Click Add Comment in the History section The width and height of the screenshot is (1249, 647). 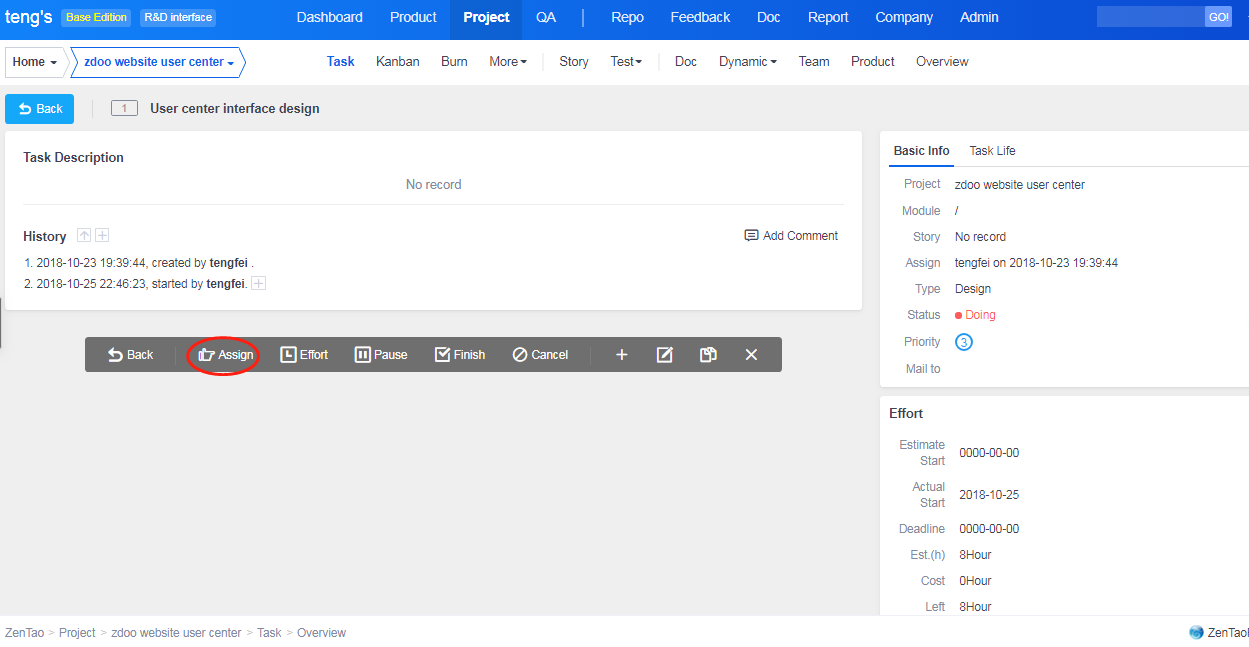(791, 236)
